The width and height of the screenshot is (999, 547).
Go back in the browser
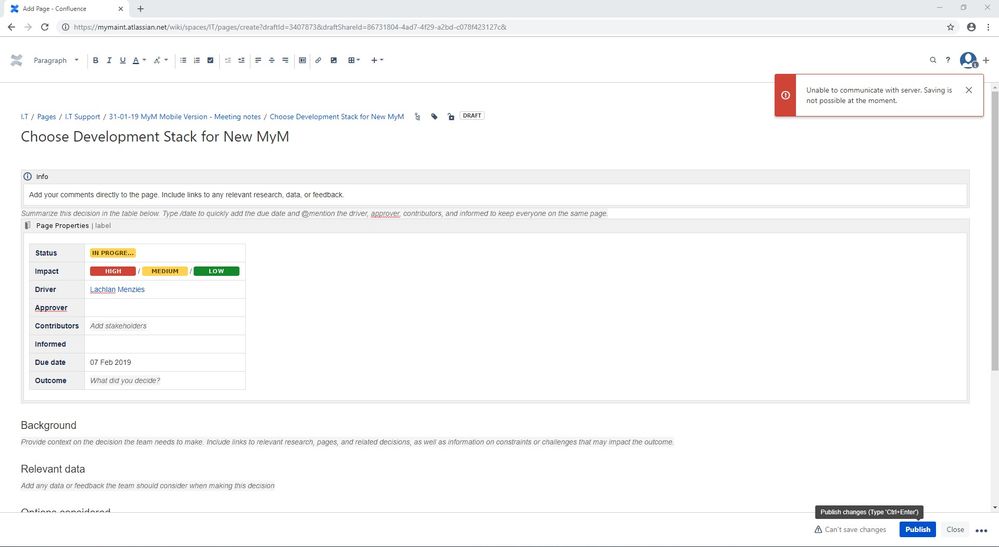coord(11,27)
